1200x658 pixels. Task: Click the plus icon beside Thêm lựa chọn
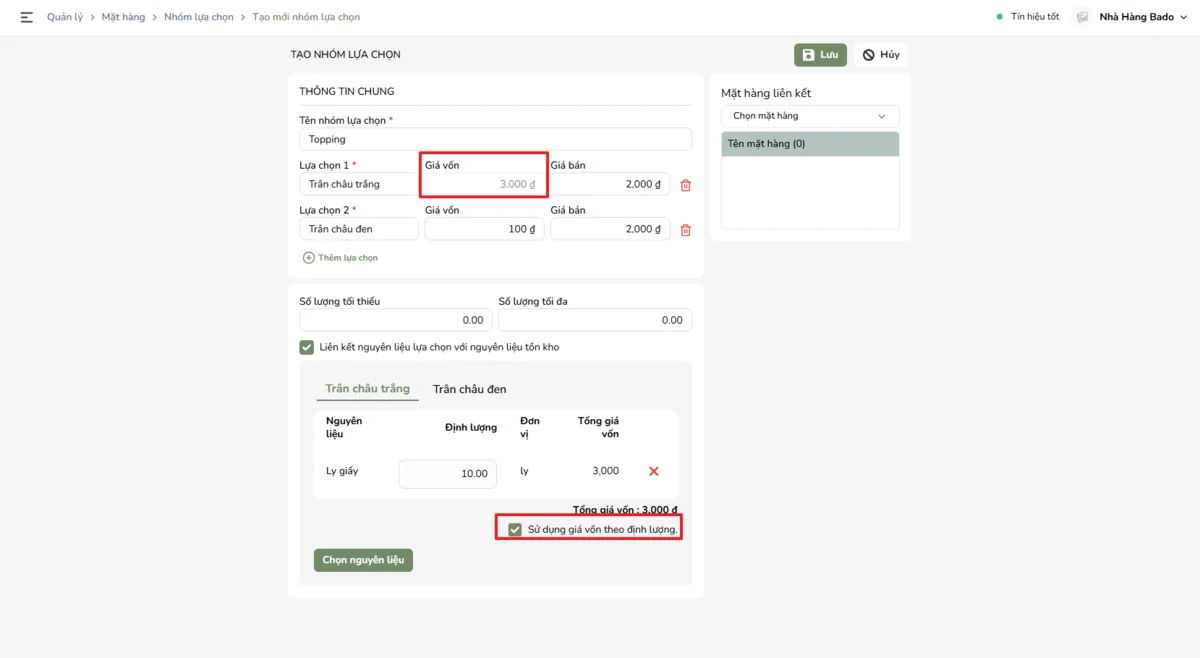click(x=308, y=258)
